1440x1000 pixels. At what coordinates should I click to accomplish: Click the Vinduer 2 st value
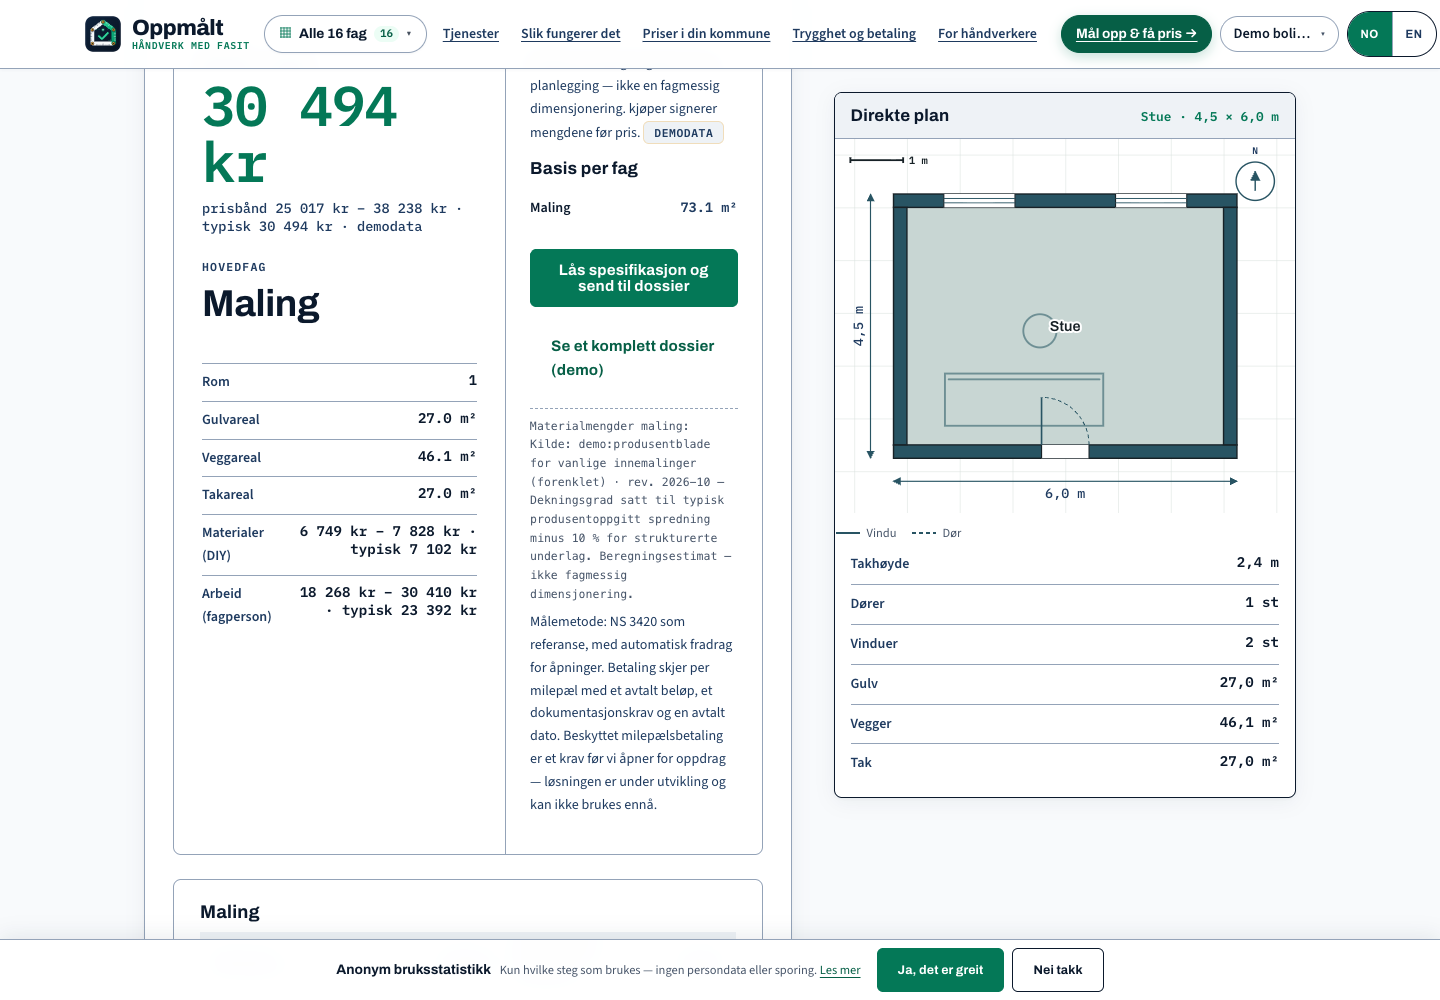point(1262,643)
